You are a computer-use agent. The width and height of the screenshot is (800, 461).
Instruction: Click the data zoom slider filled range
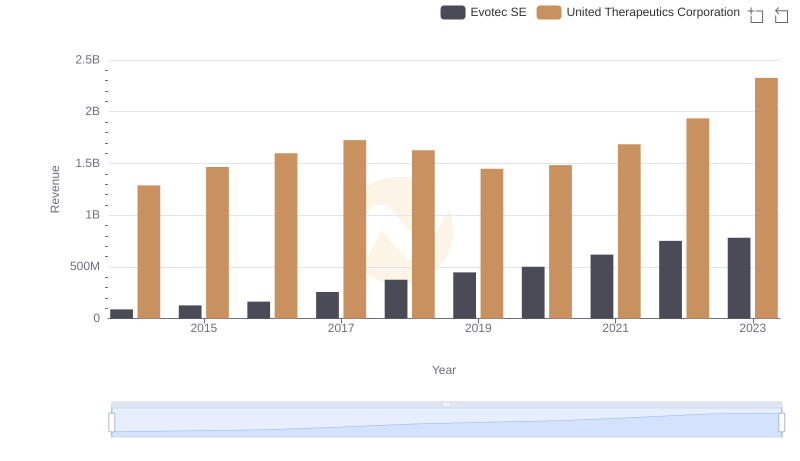click(446, 423)
